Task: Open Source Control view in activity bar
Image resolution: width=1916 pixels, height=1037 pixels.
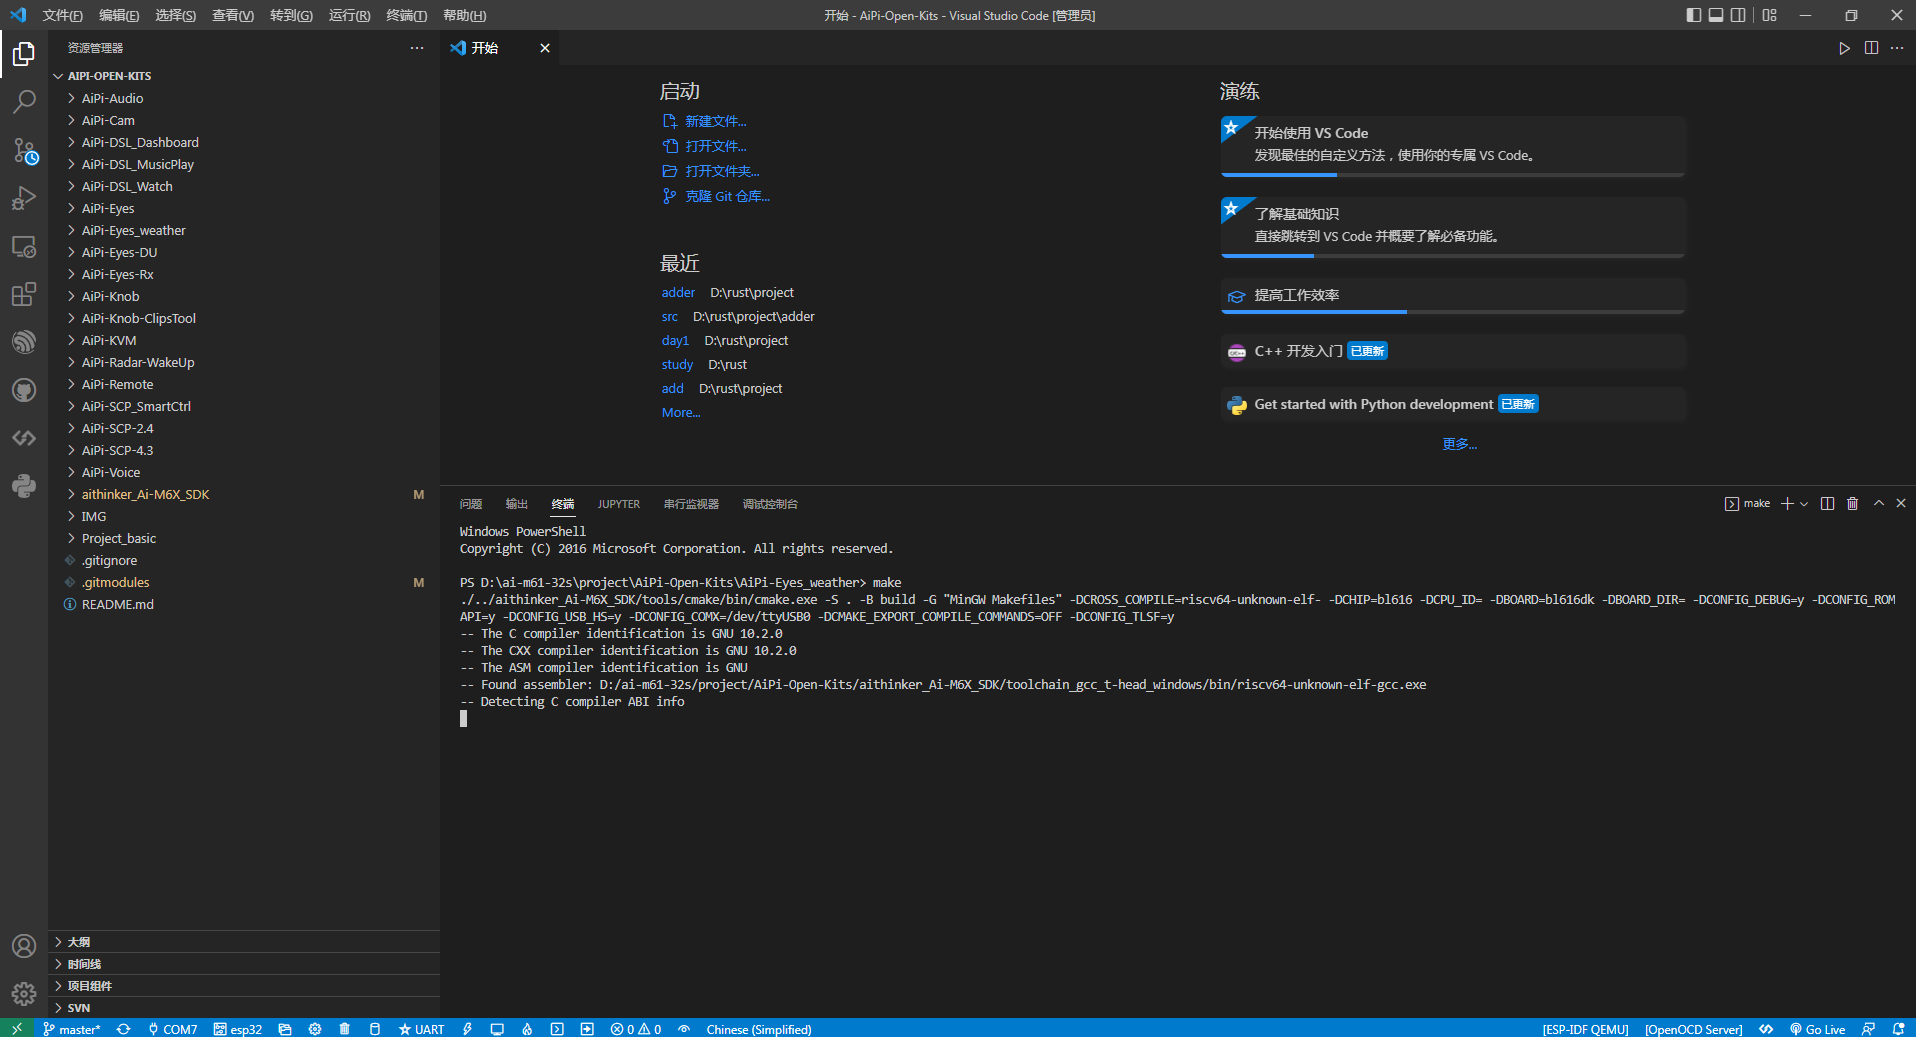Action: pyautogui.click(x=24, y=150)
